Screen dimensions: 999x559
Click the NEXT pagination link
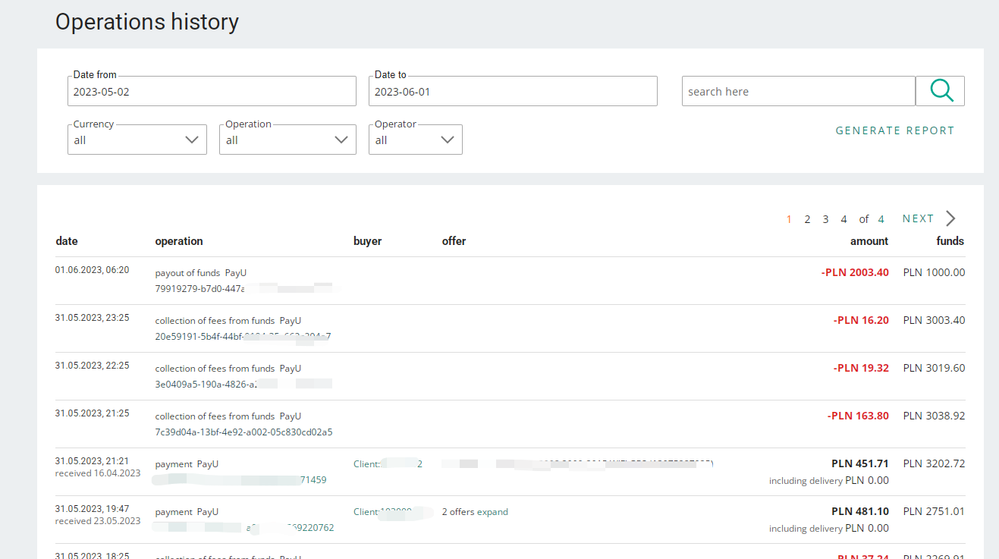[x=917, y=219]
